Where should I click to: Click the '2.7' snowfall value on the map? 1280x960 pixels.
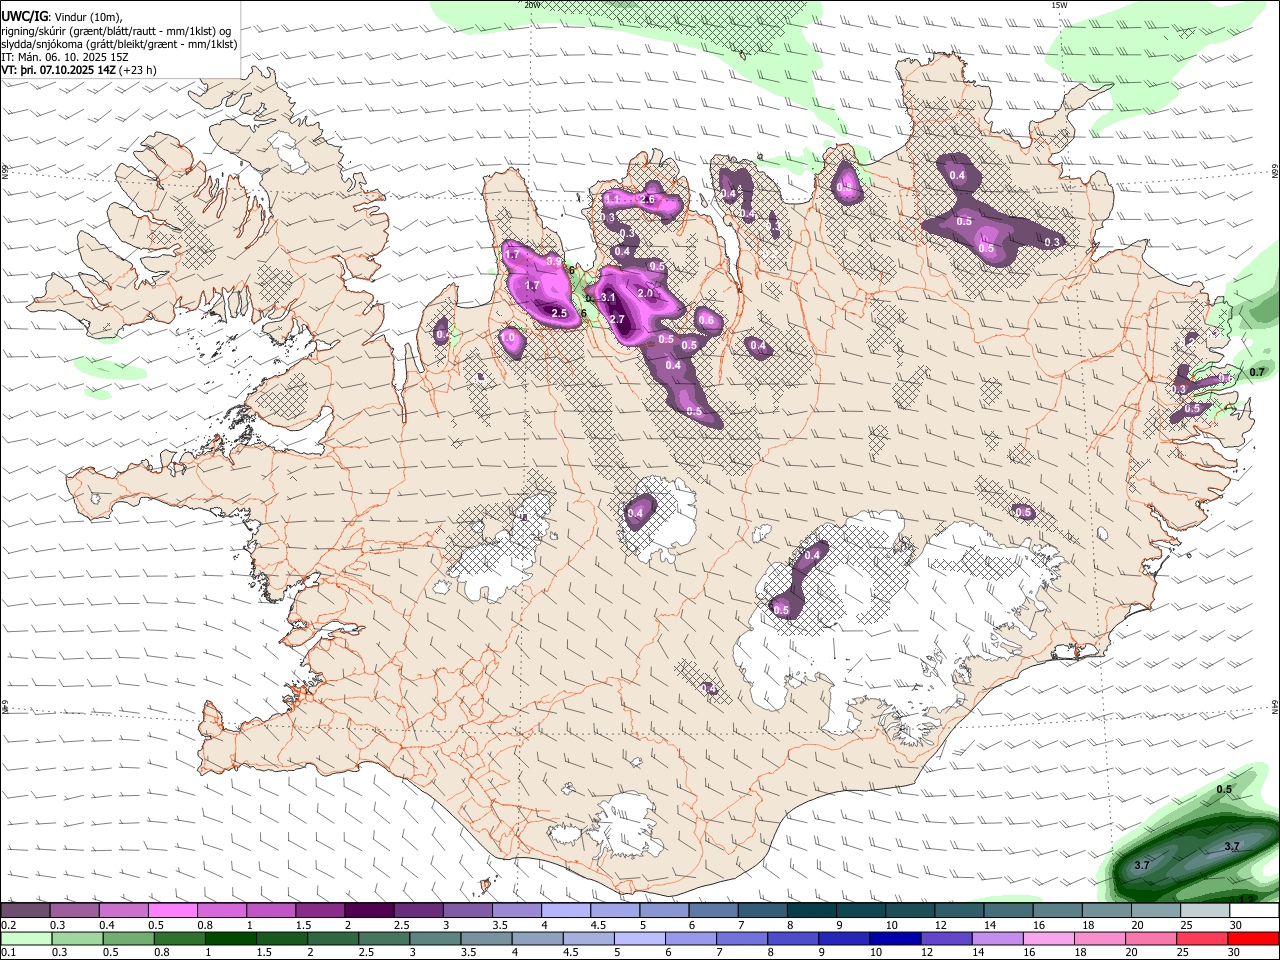tap(617, 320)
